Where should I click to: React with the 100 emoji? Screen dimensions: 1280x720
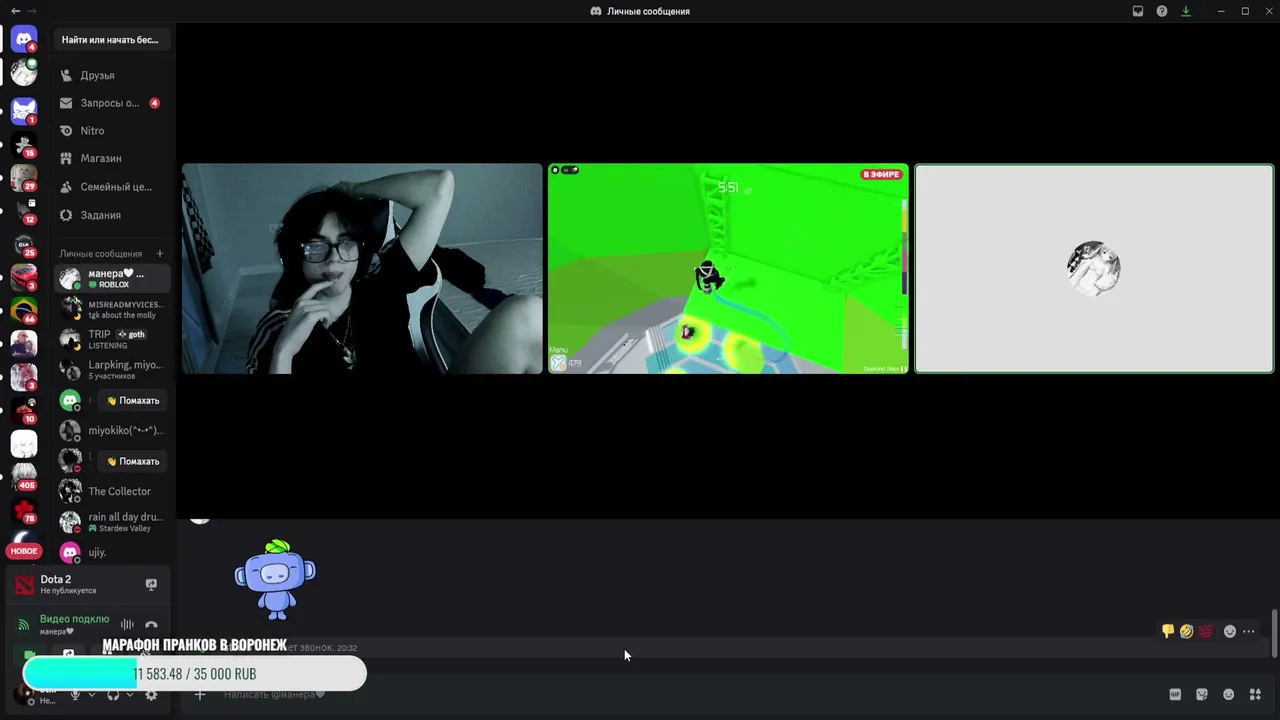tap(1205, 631)
